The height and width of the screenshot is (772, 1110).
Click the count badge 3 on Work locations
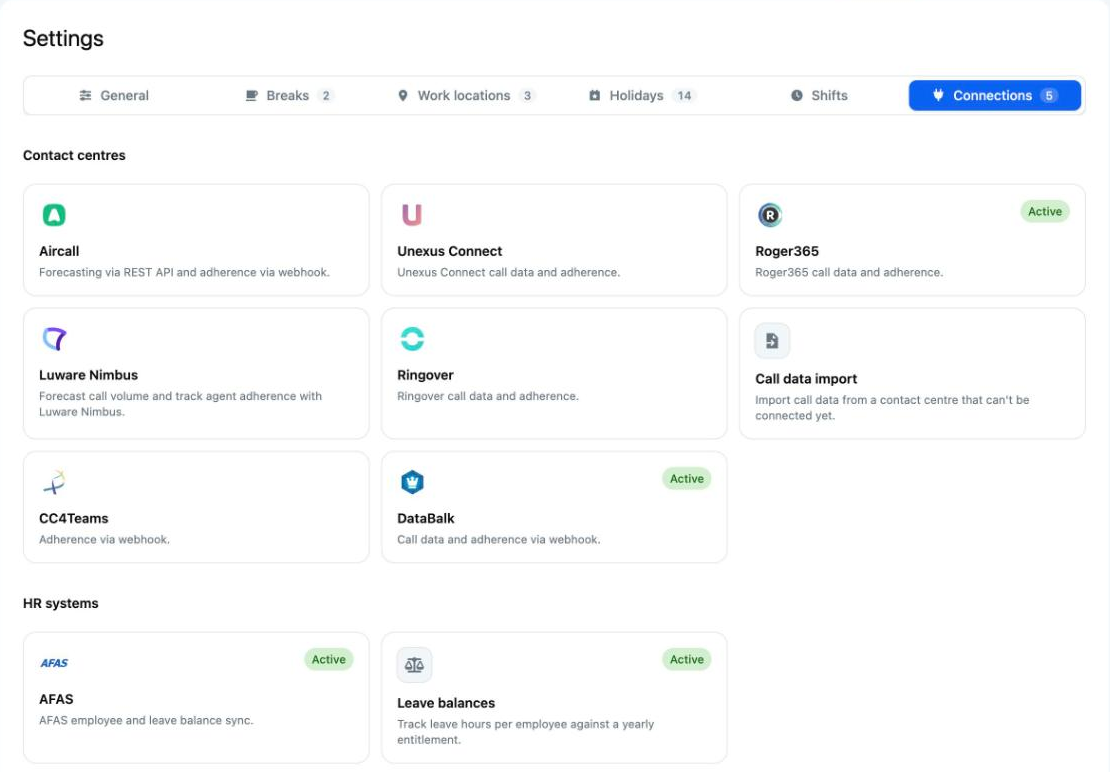pos(527,96)
